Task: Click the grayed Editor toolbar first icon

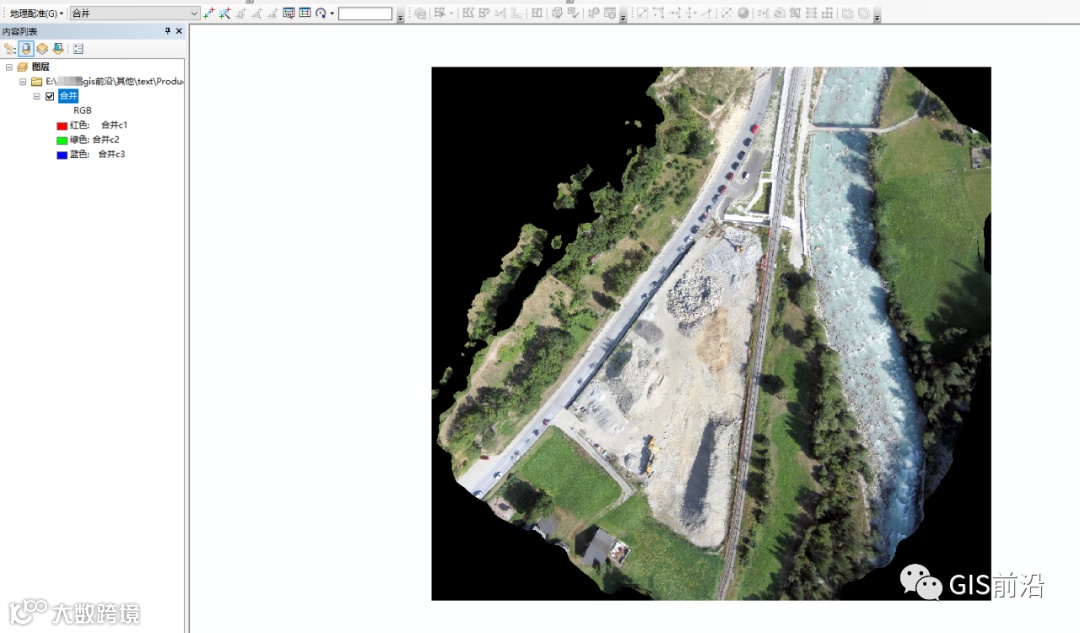Action: click(x=420, y=13)
